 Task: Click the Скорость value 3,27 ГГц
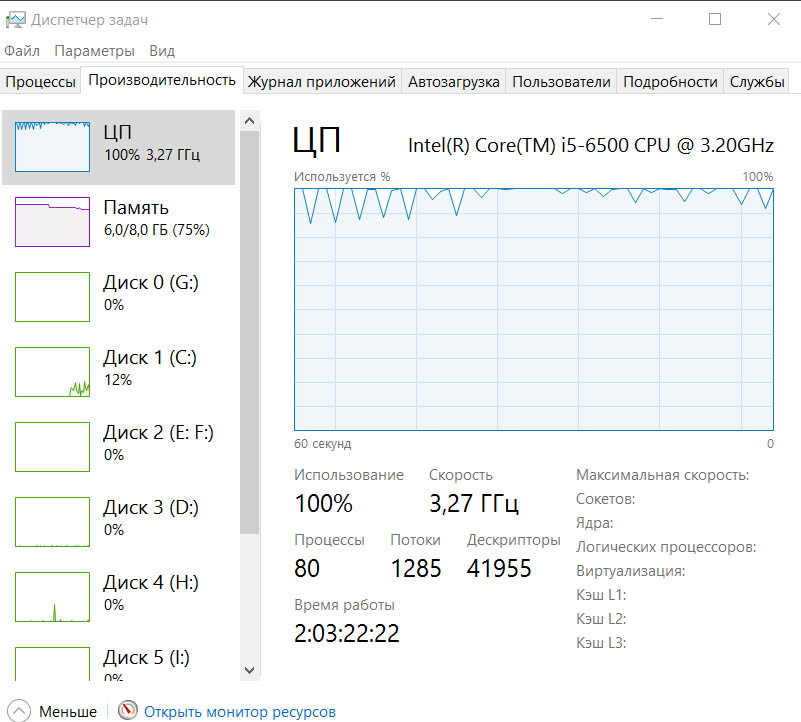[474, 504]
